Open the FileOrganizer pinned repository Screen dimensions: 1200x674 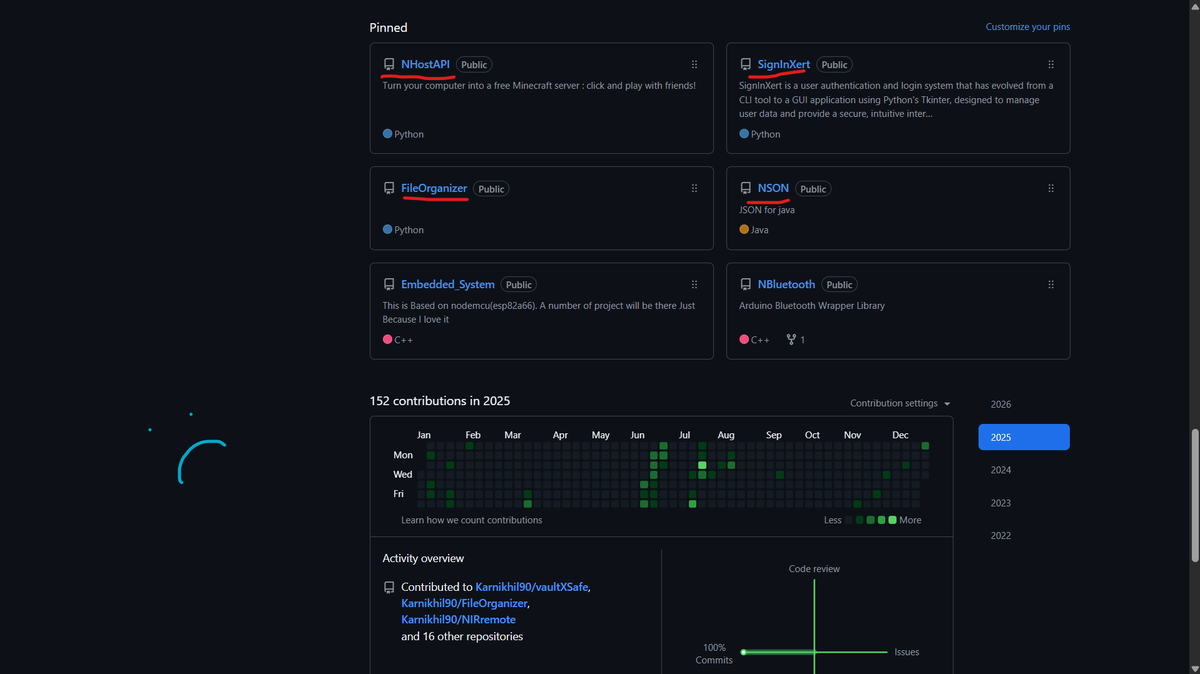434,188
